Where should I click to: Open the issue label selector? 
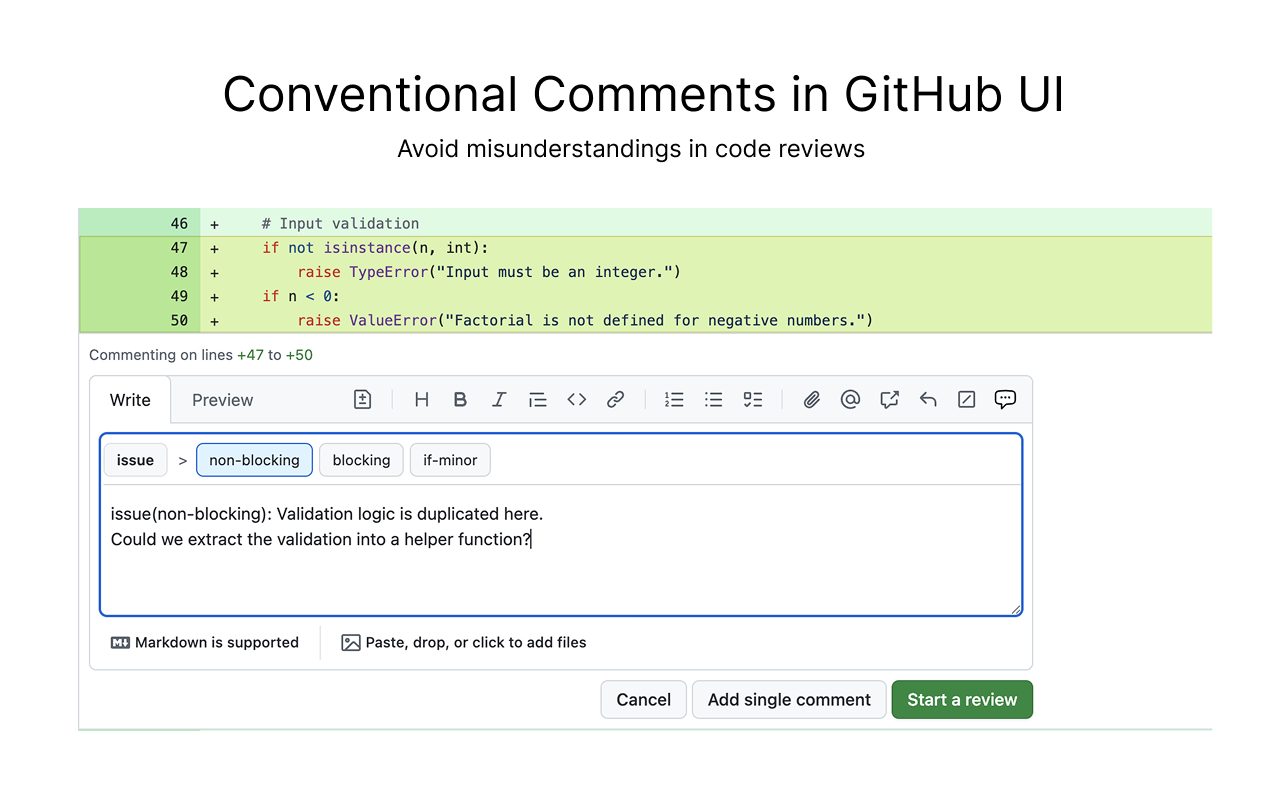pos(135,460)
